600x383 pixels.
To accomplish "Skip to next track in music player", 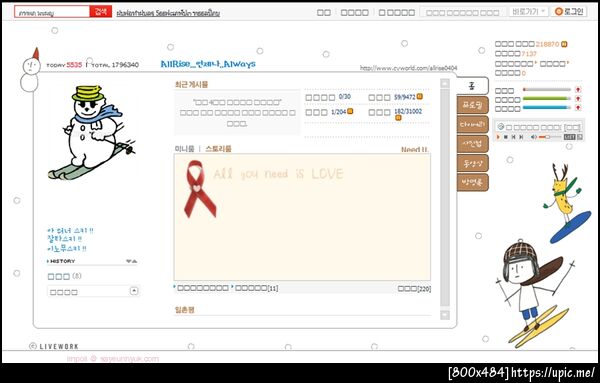I will point(521,137).
